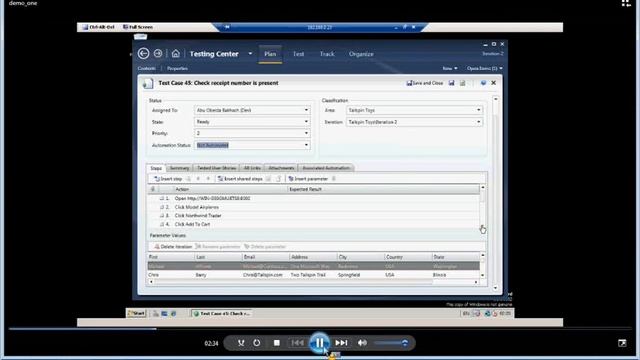Viewport: 640px width, 360px height.
Task: Open the Test Case 45 taskbar item
Action: click(222, 313)
